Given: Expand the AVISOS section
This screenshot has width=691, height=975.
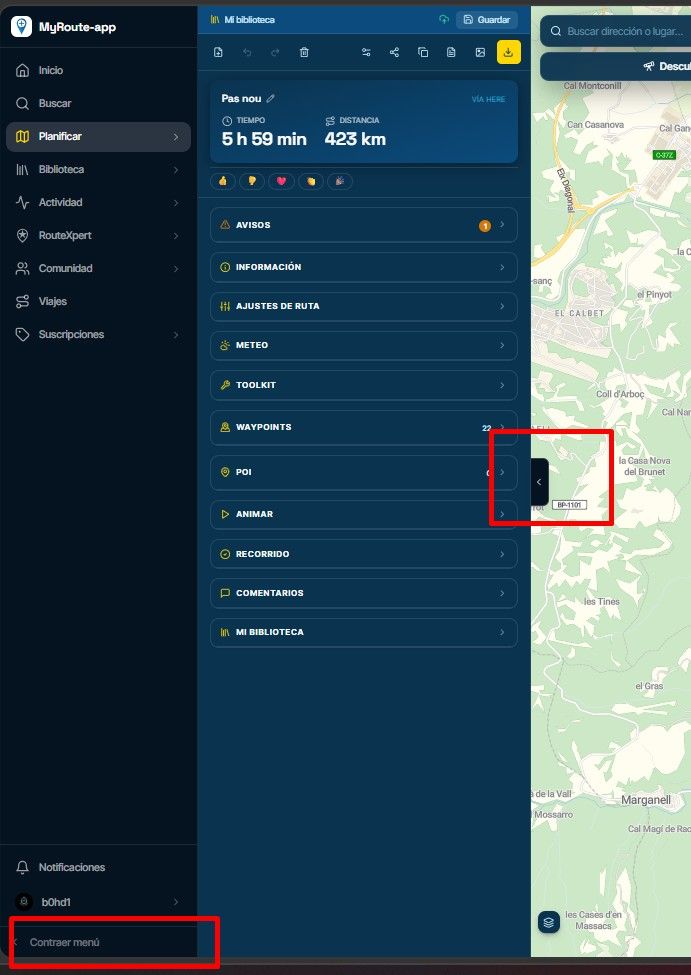Looking at the screenshot, I should 364,225.
